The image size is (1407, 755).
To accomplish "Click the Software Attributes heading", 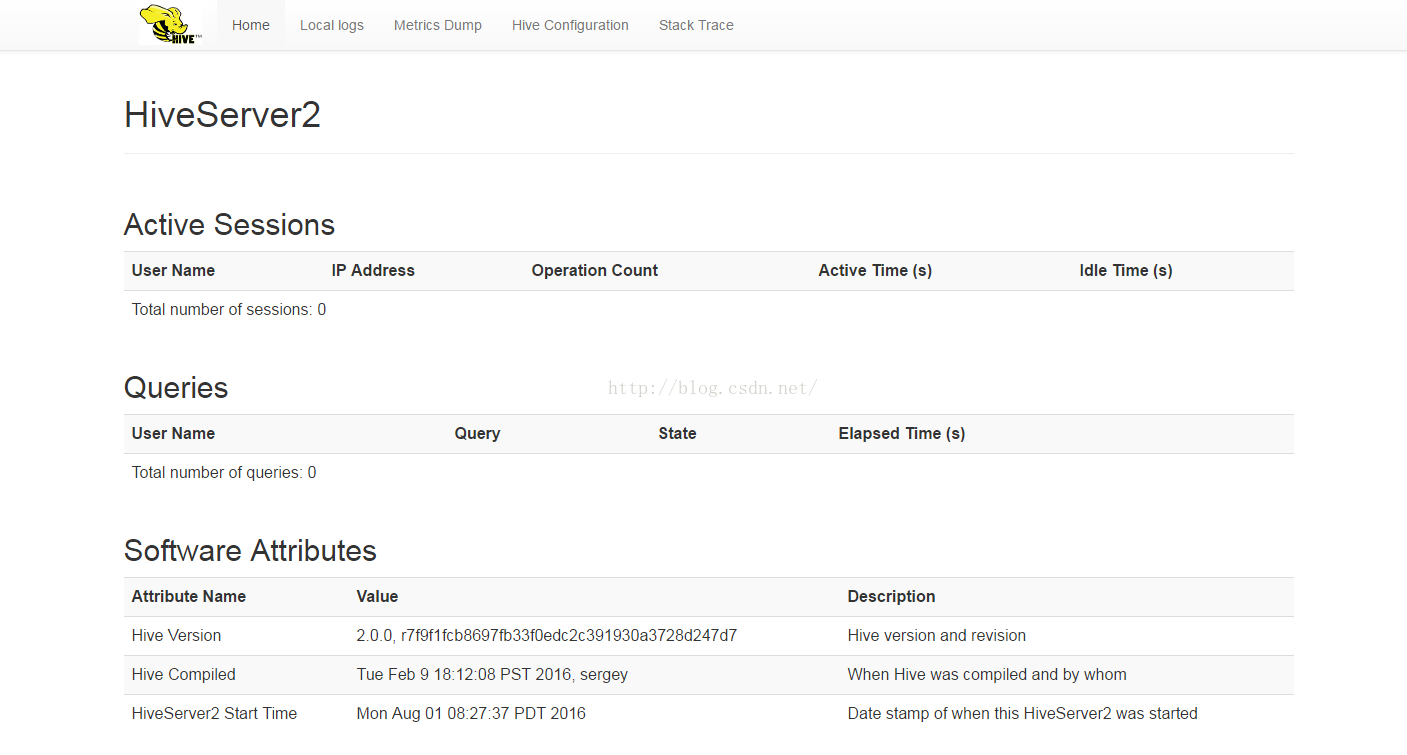I will click(x=250, y=551).
